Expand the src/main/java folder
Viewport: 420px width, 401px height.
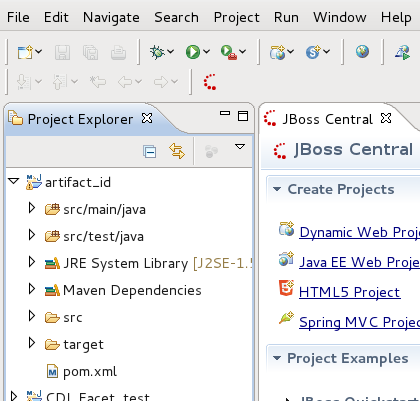tap(32, 208)
